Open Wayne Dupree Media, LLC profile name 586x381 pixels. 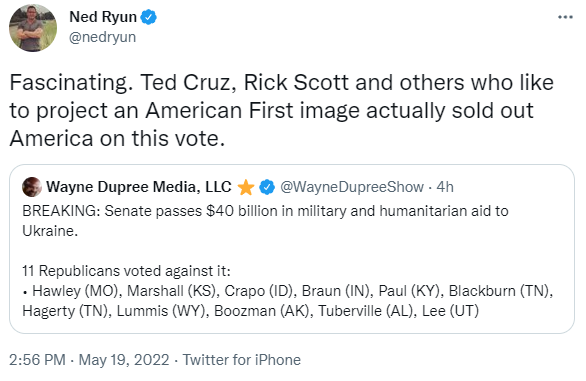pyautogui.click(x=139, y=187)
